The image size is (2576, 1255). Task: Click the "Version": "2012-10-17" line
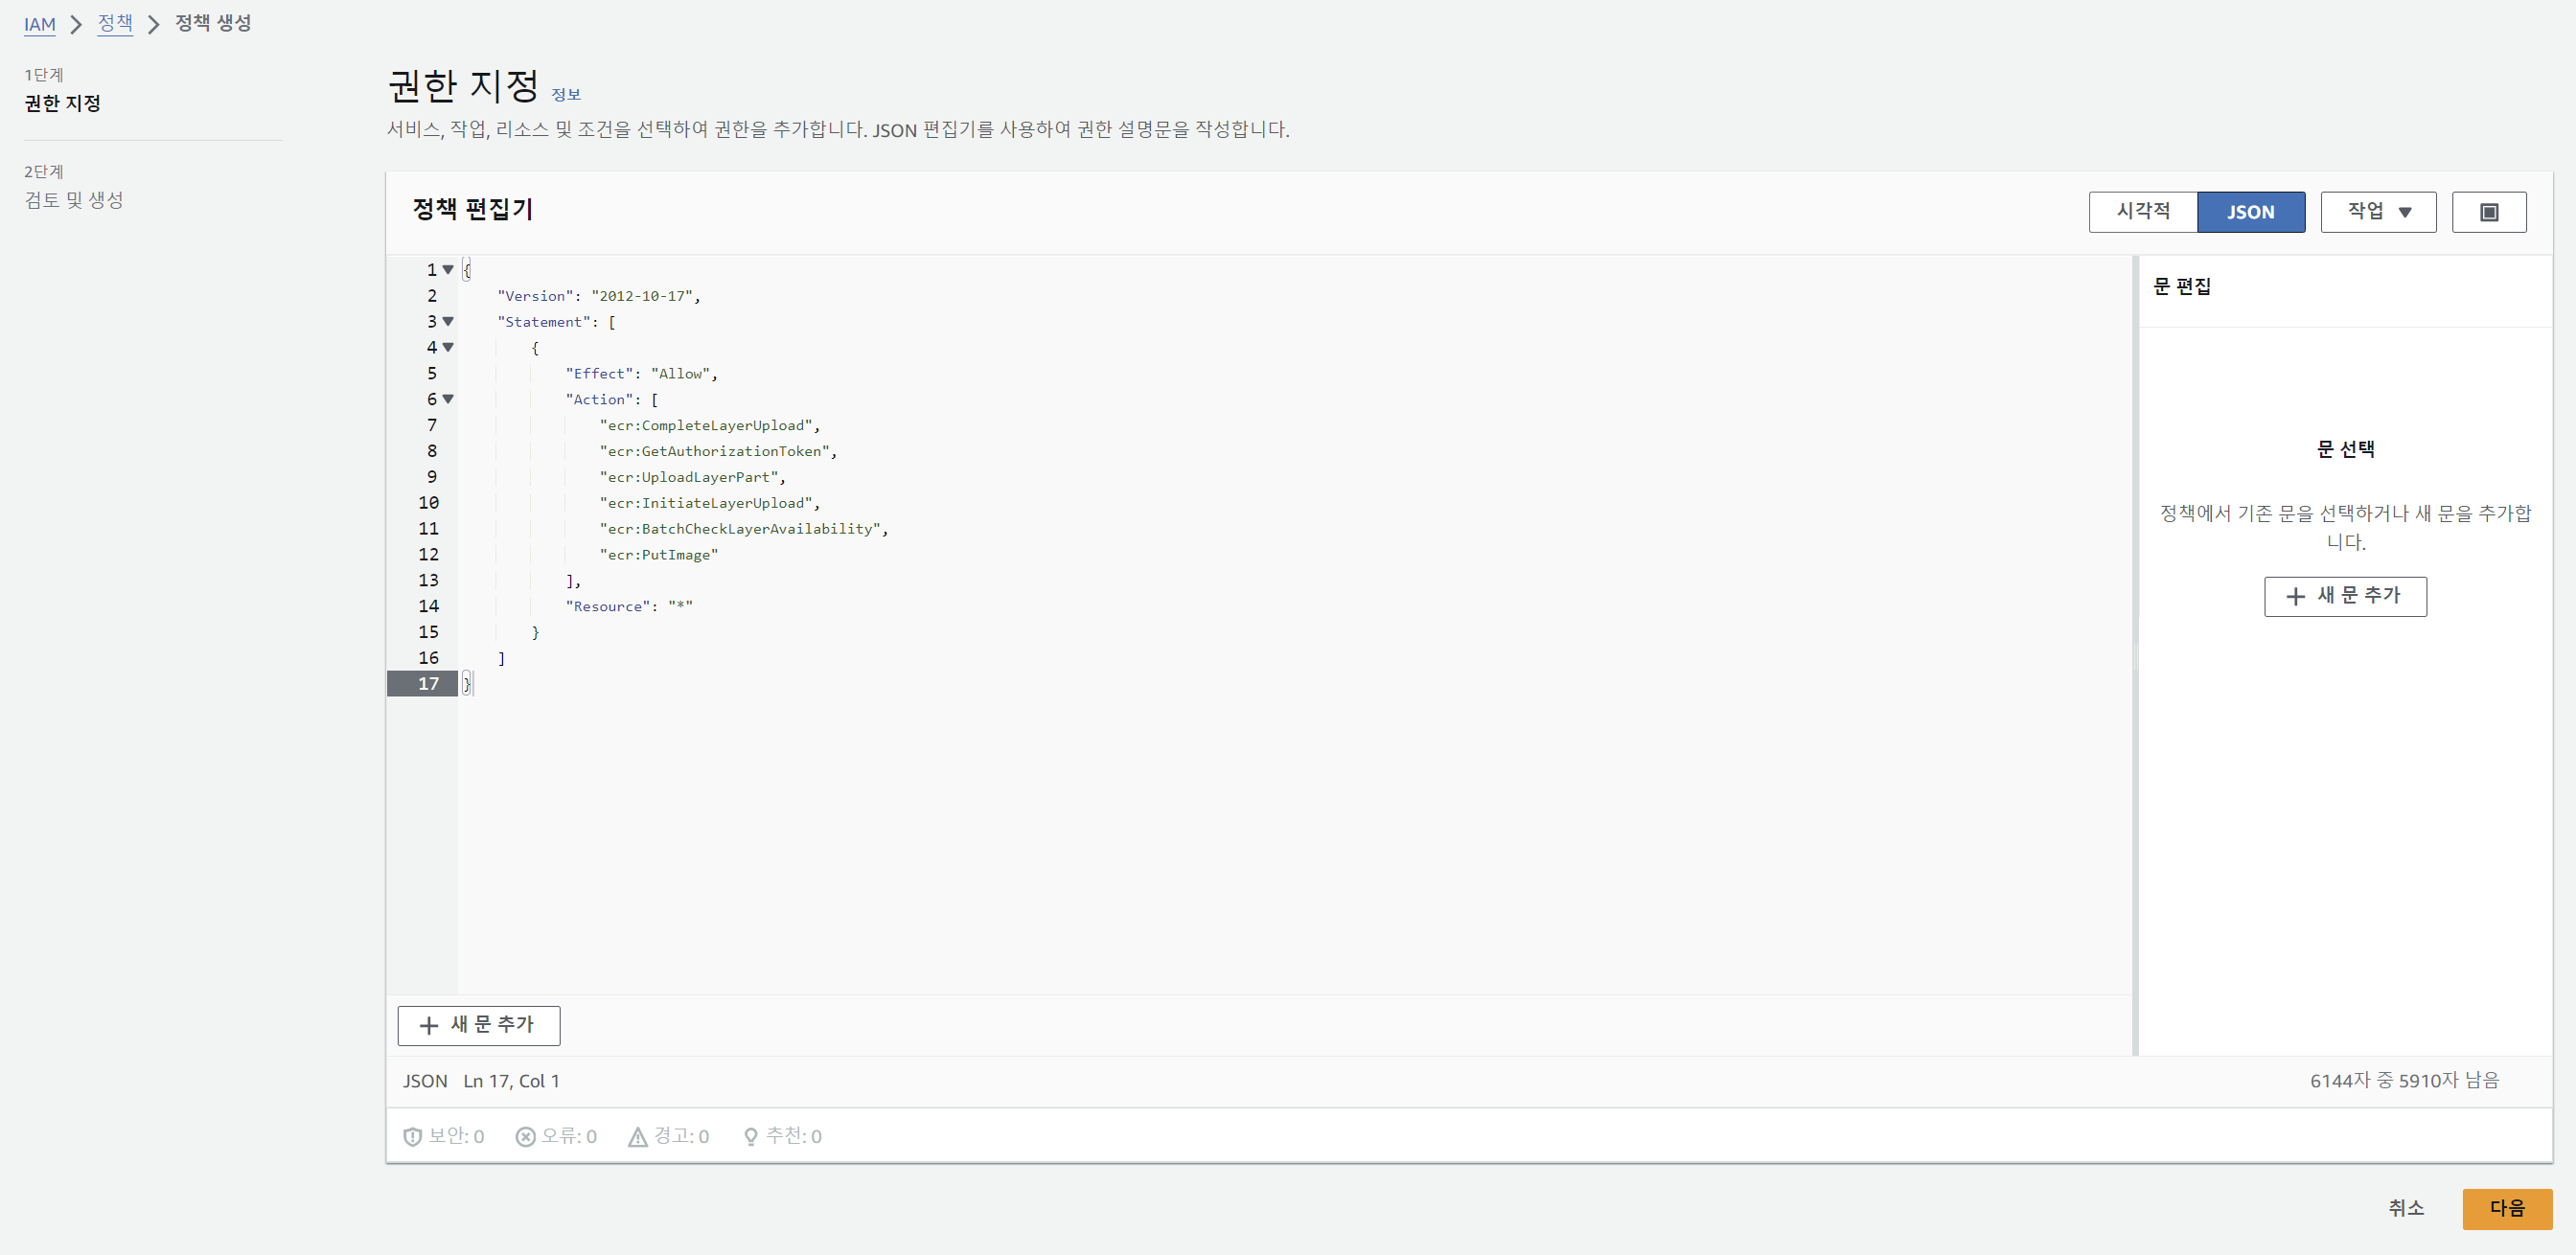(x=598, y=296)
